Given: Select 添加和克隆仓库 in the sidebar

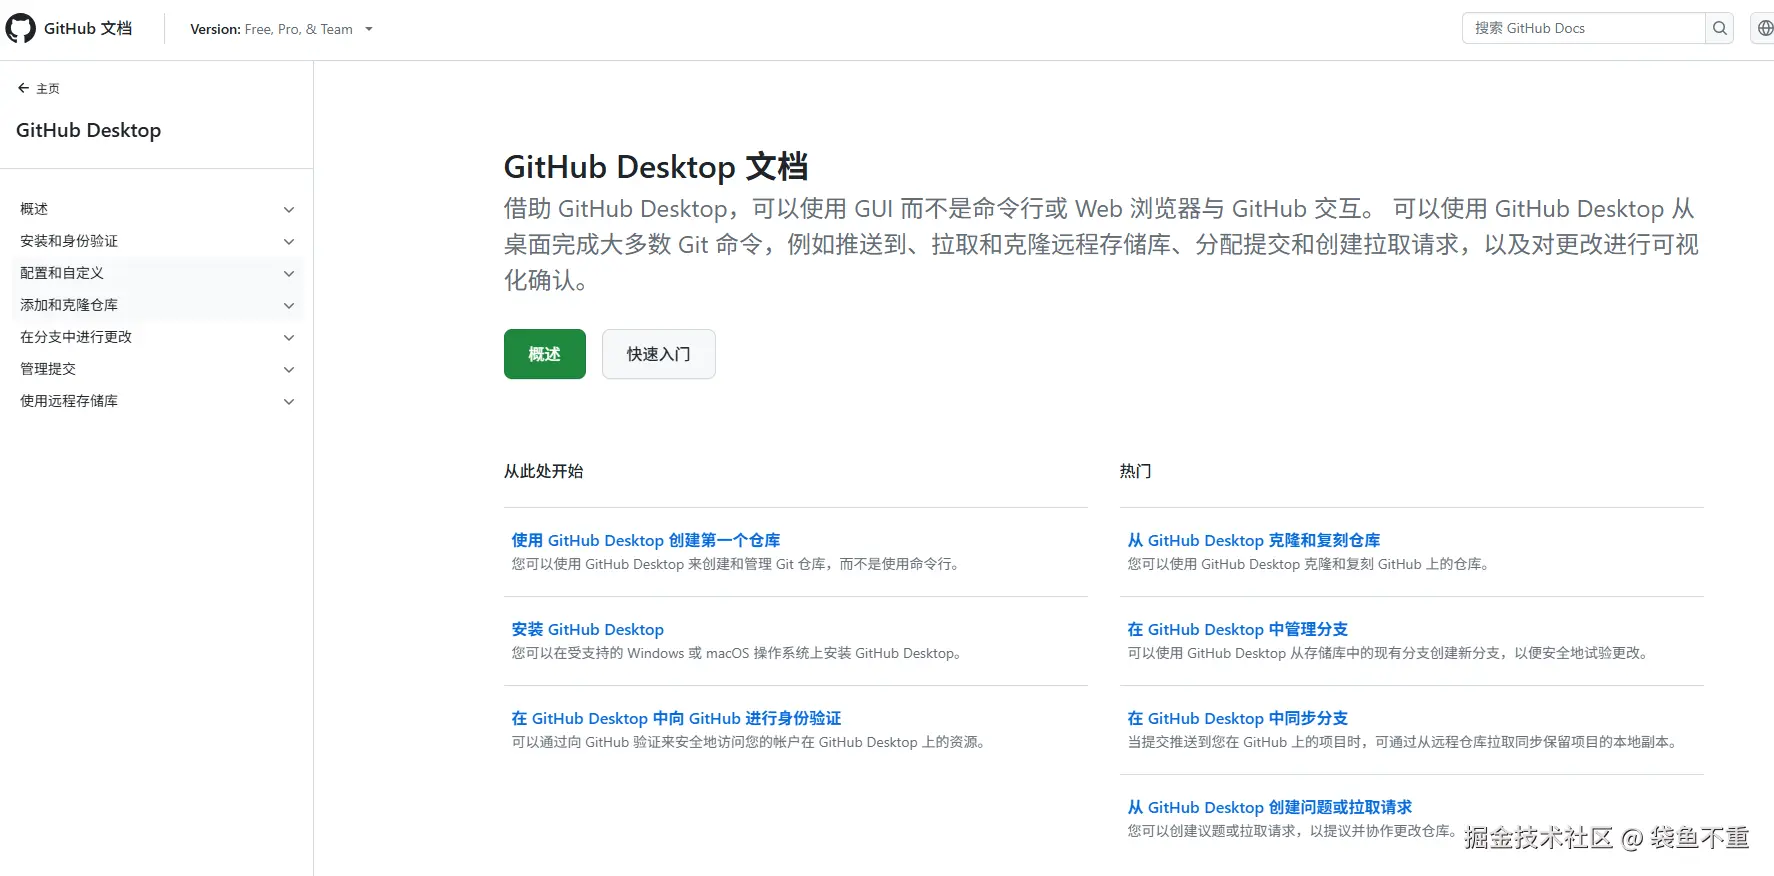Looking at the screenshot, I should click(69, 305).
